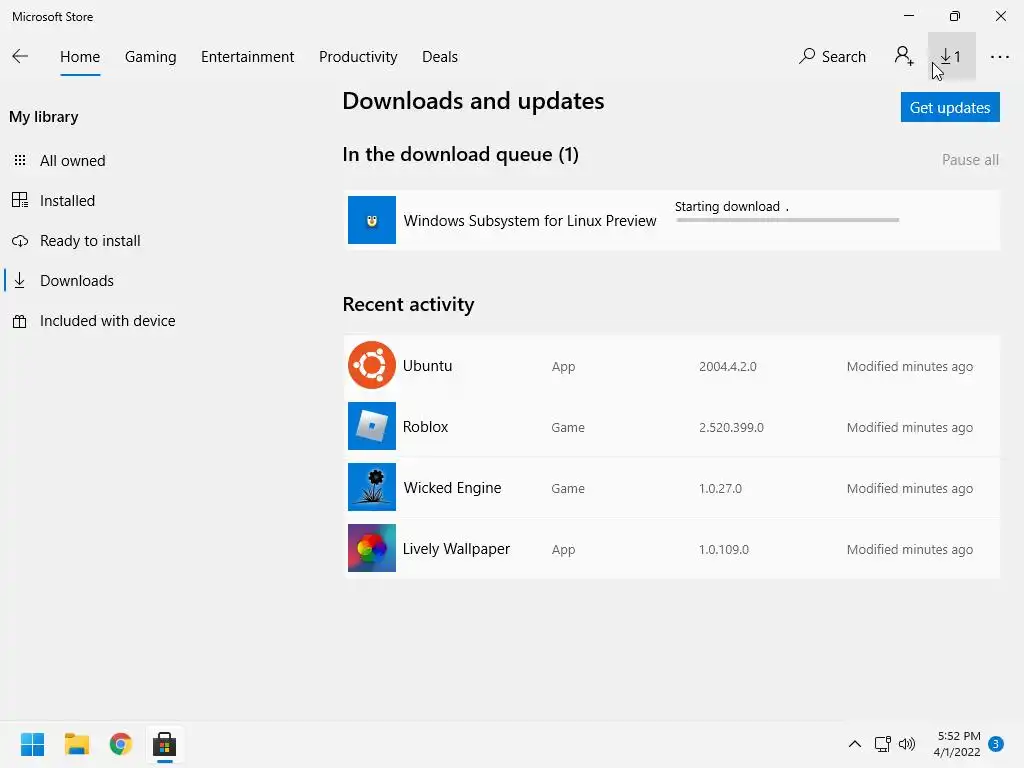Click the sign-in account icon
The height and width of the screenshot is (768, 1024).
point(904,56)
